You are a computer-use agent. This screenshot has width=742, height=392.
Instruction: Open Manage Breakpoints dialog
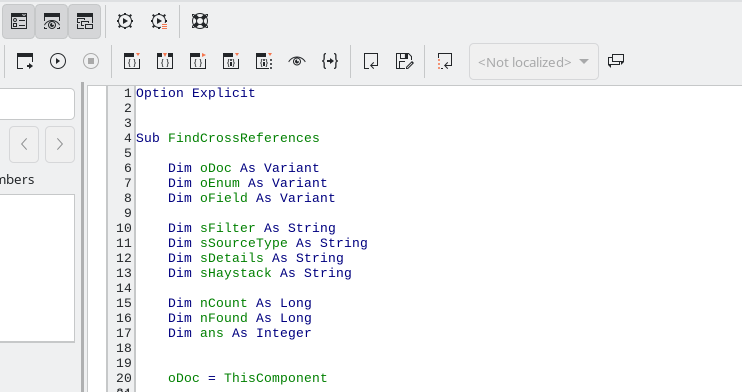coord(264,62)
